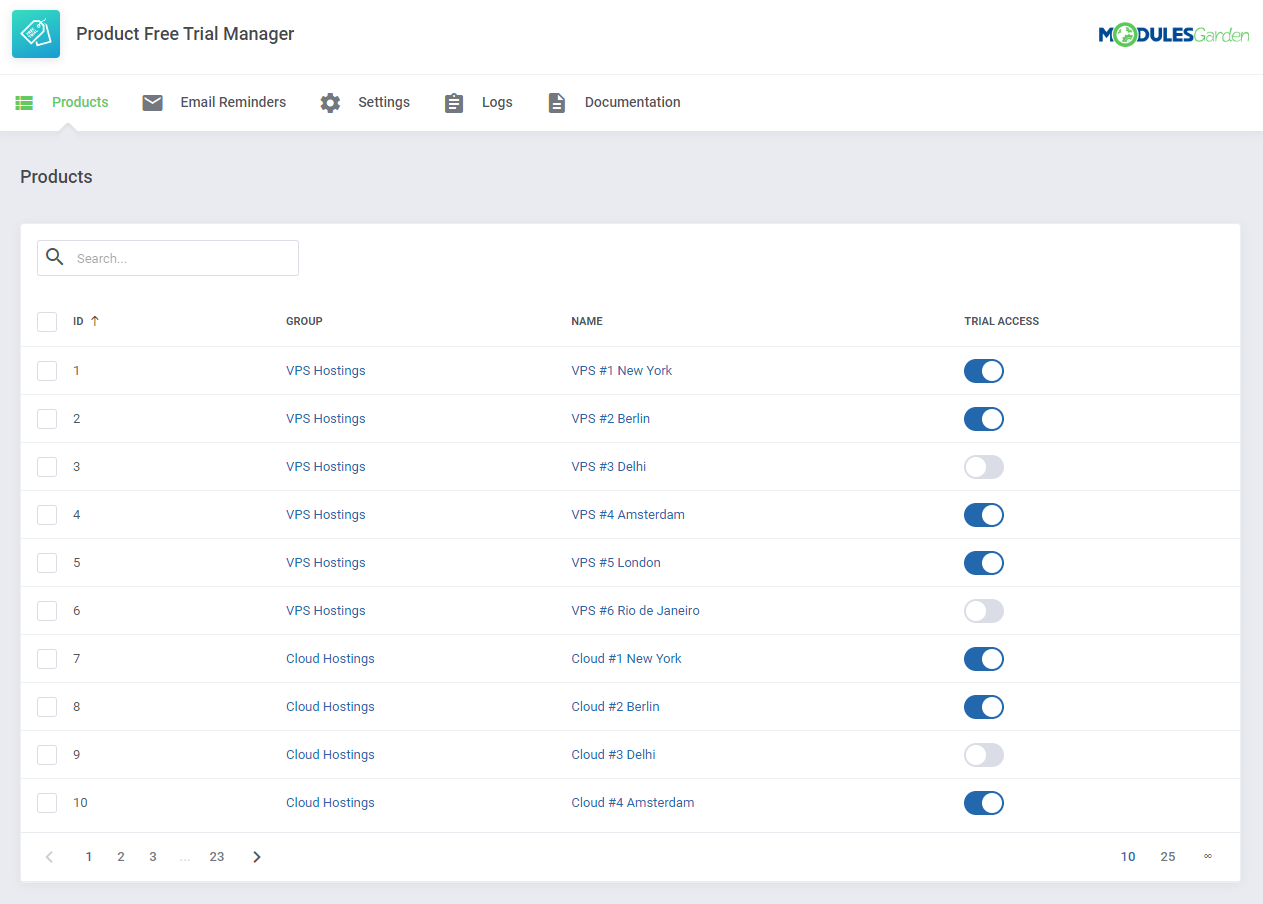Viewport: 1263px width, 904px height.
Task: Click the ModulesGarden logo
Action: click(1174, 33)
